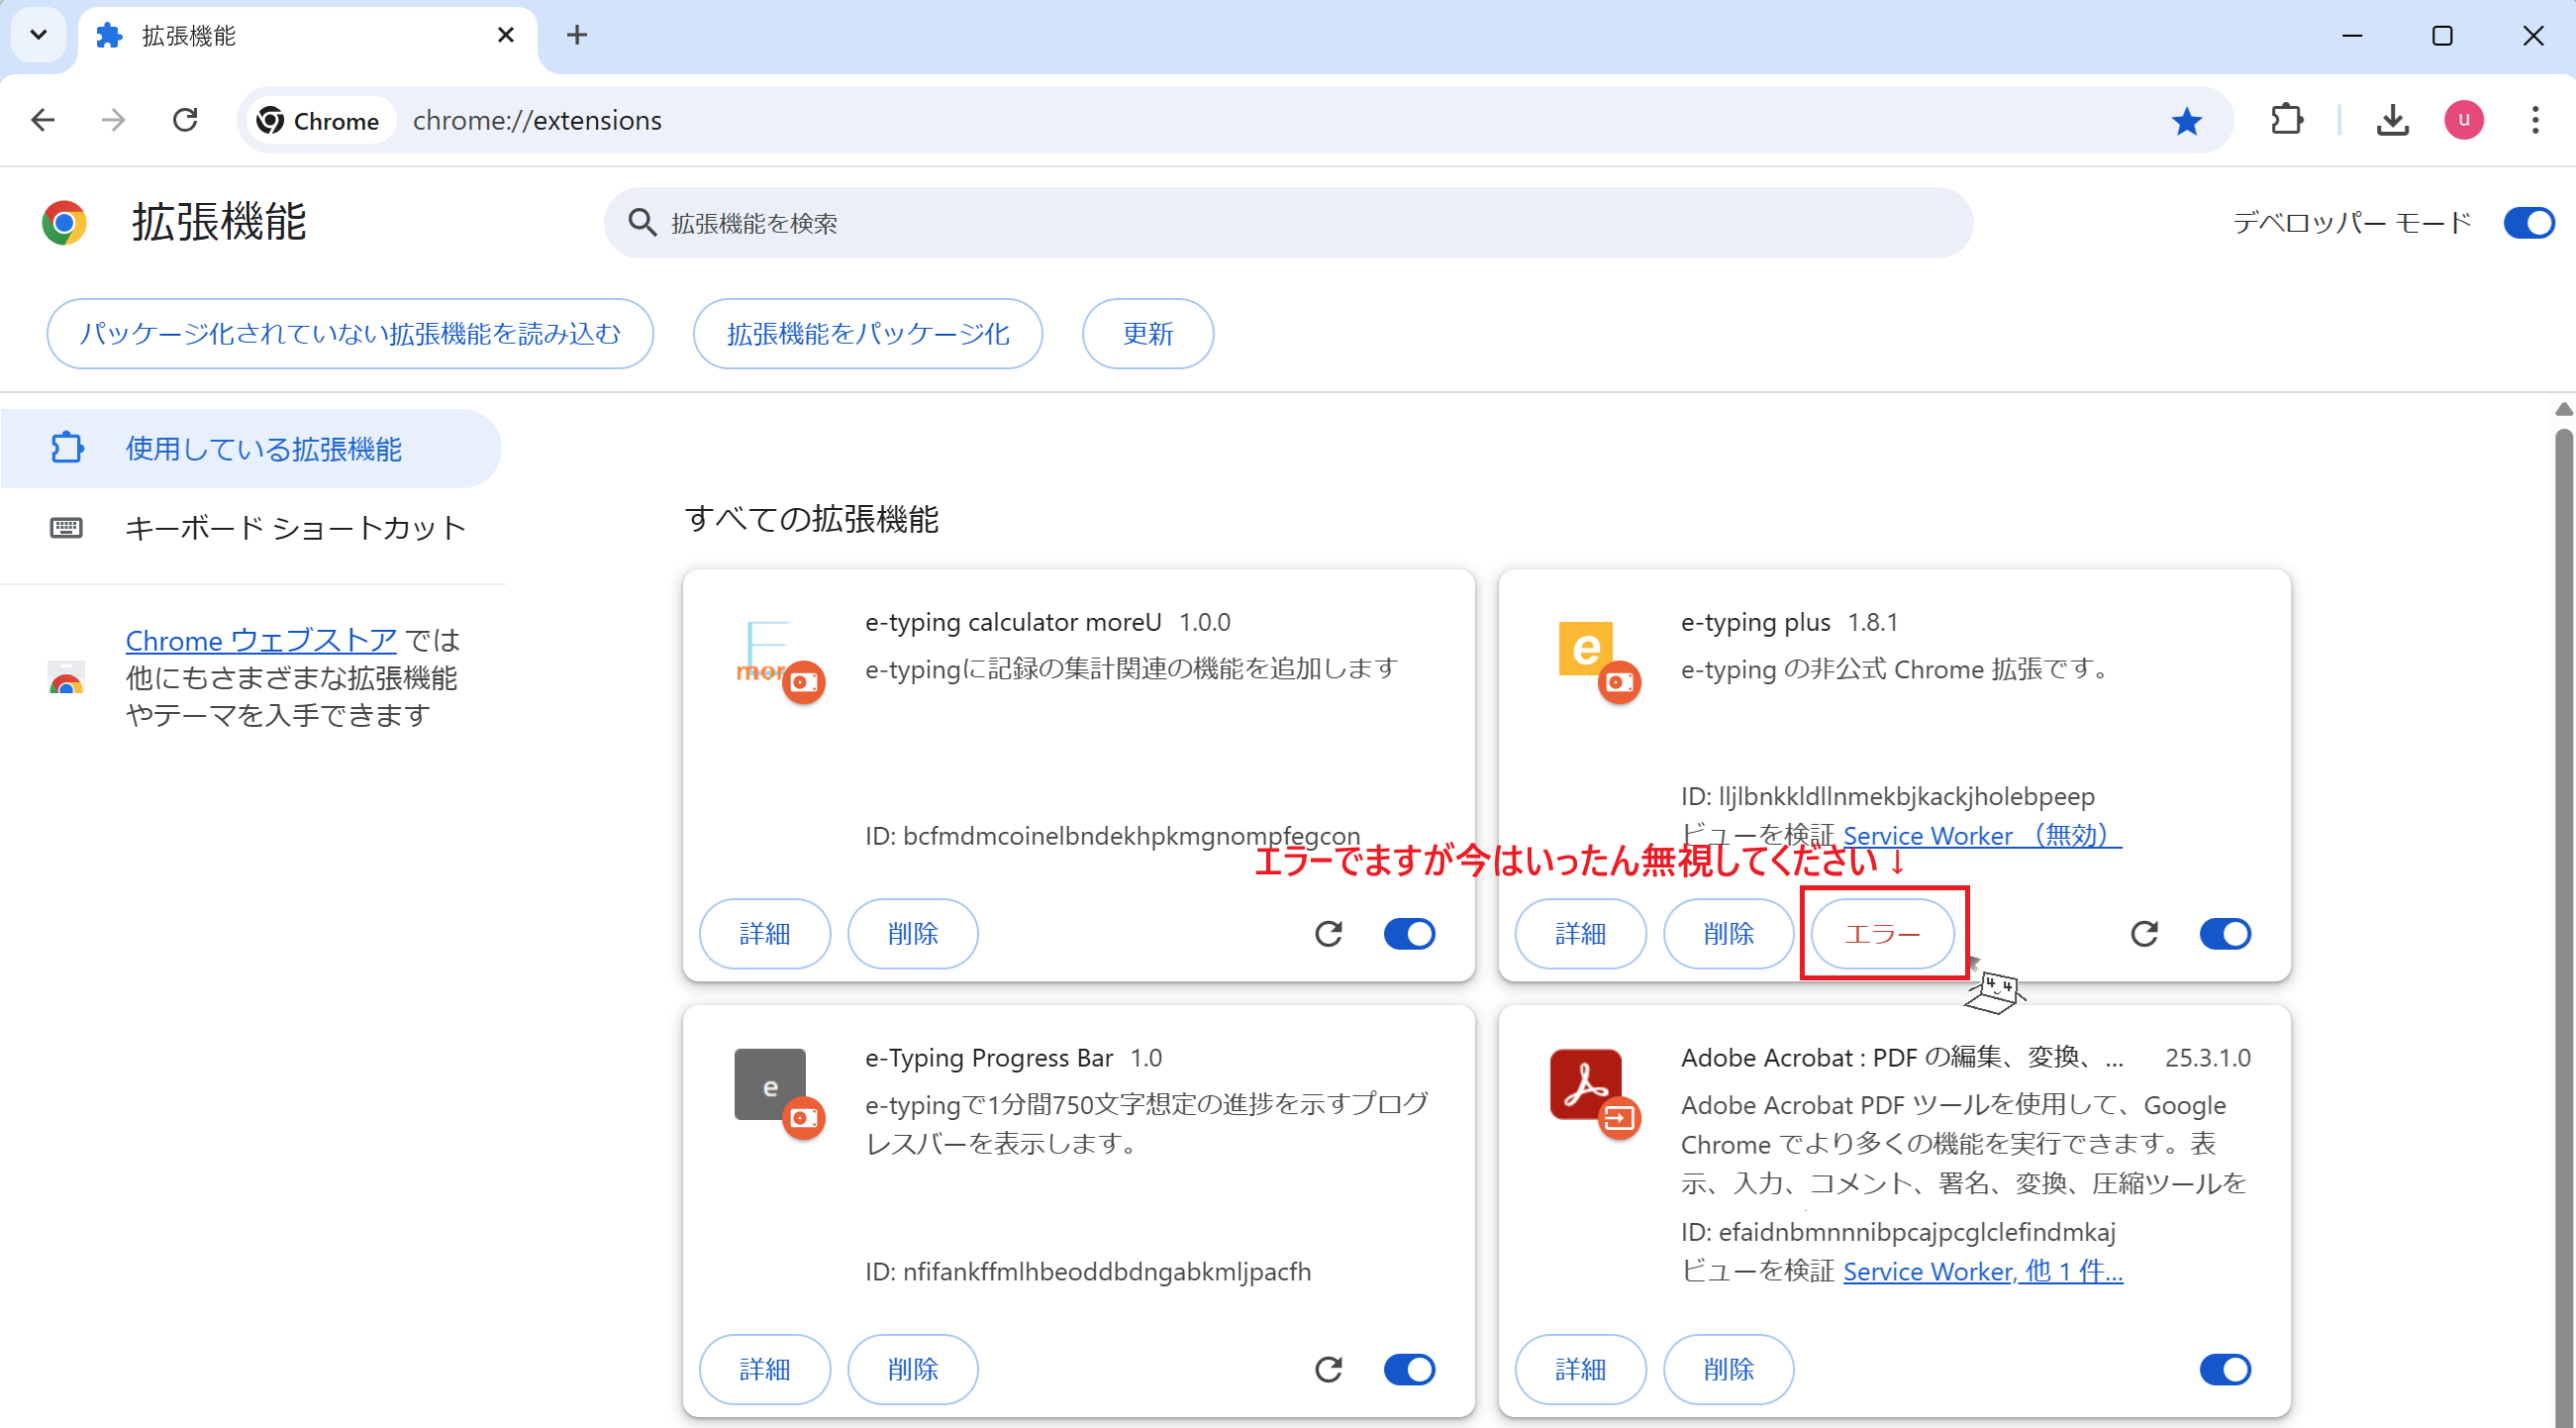This screenshot has width=2576, height=1428.
Task: Click 削除 for e-Typing Progress Bar
Action: 913,1368
